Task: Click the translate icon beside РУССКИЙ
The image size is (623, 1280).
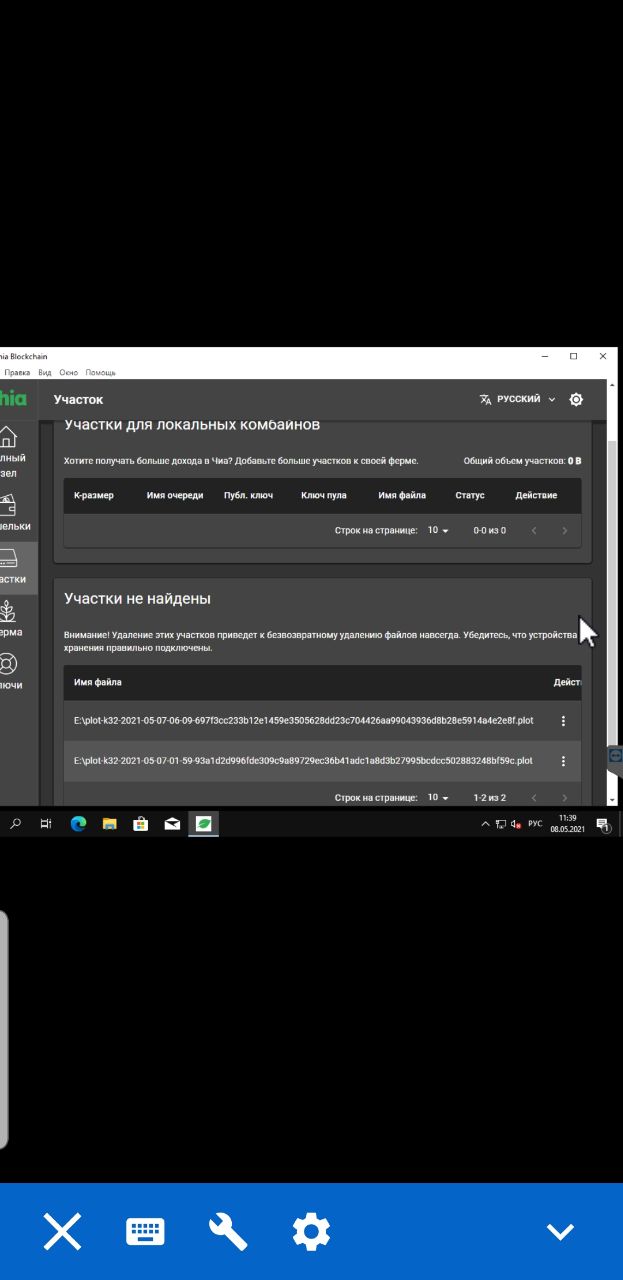Action: 485,399
